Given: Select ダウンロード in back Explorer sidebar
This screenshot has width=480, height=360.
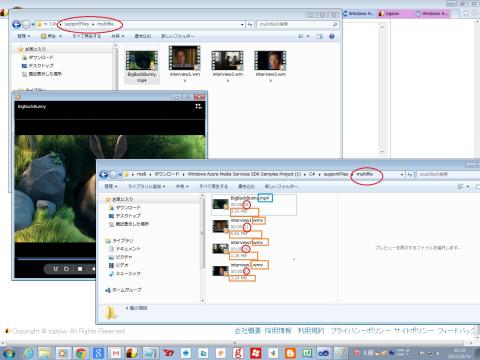Looking at the screenshot, I should 41,57.
